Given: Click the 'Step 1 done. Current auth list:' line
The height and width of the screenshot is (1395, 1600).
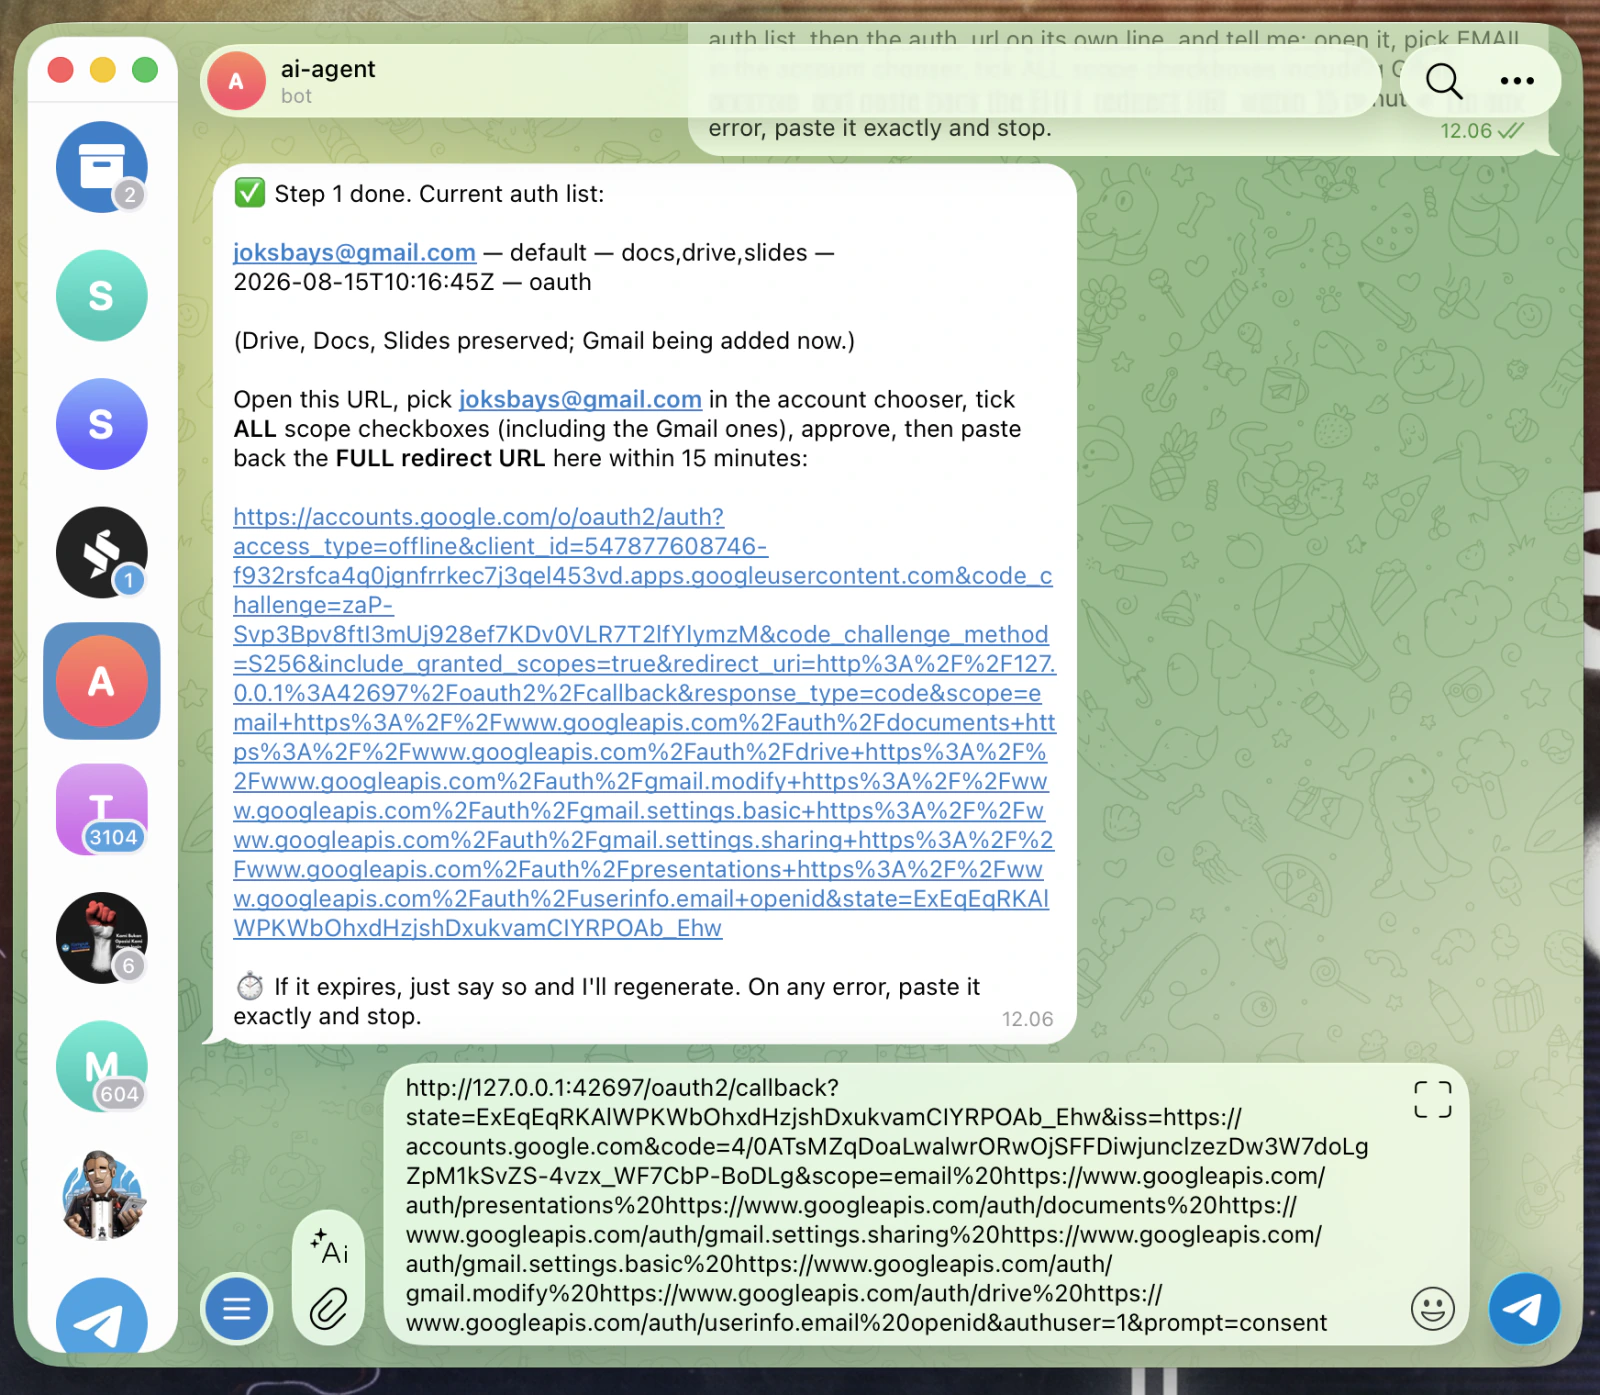Looking at the screenshot, I should 439,194.
